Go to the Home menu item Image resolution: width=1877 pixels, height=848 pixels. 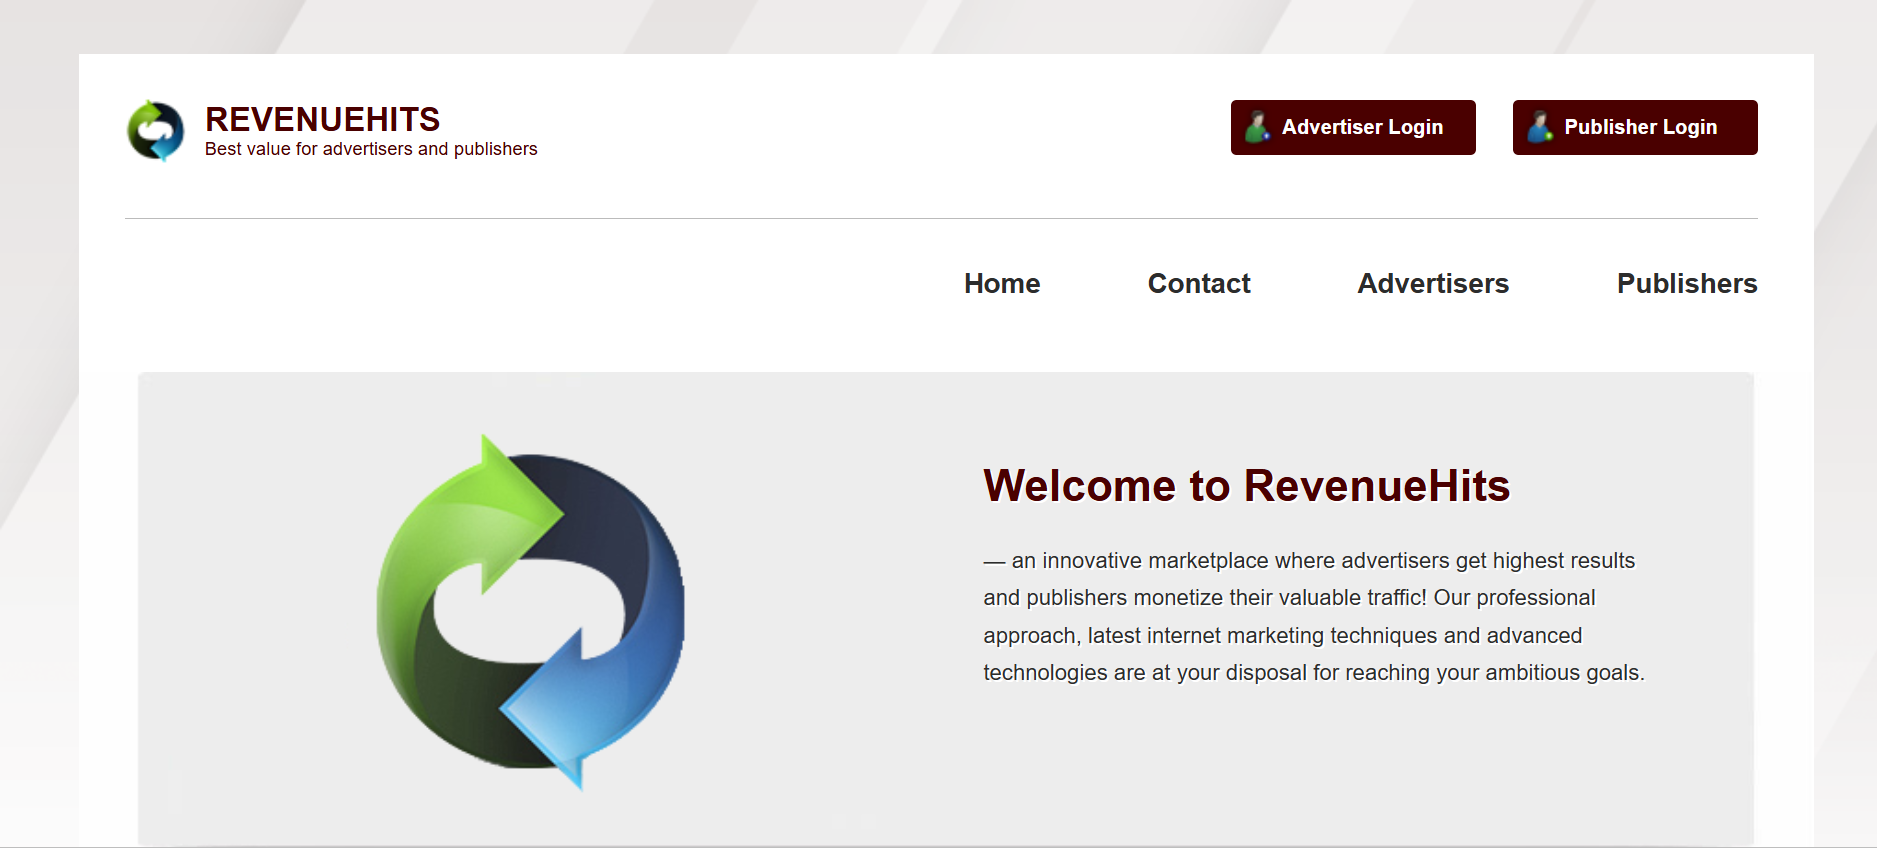[1002, 284]
